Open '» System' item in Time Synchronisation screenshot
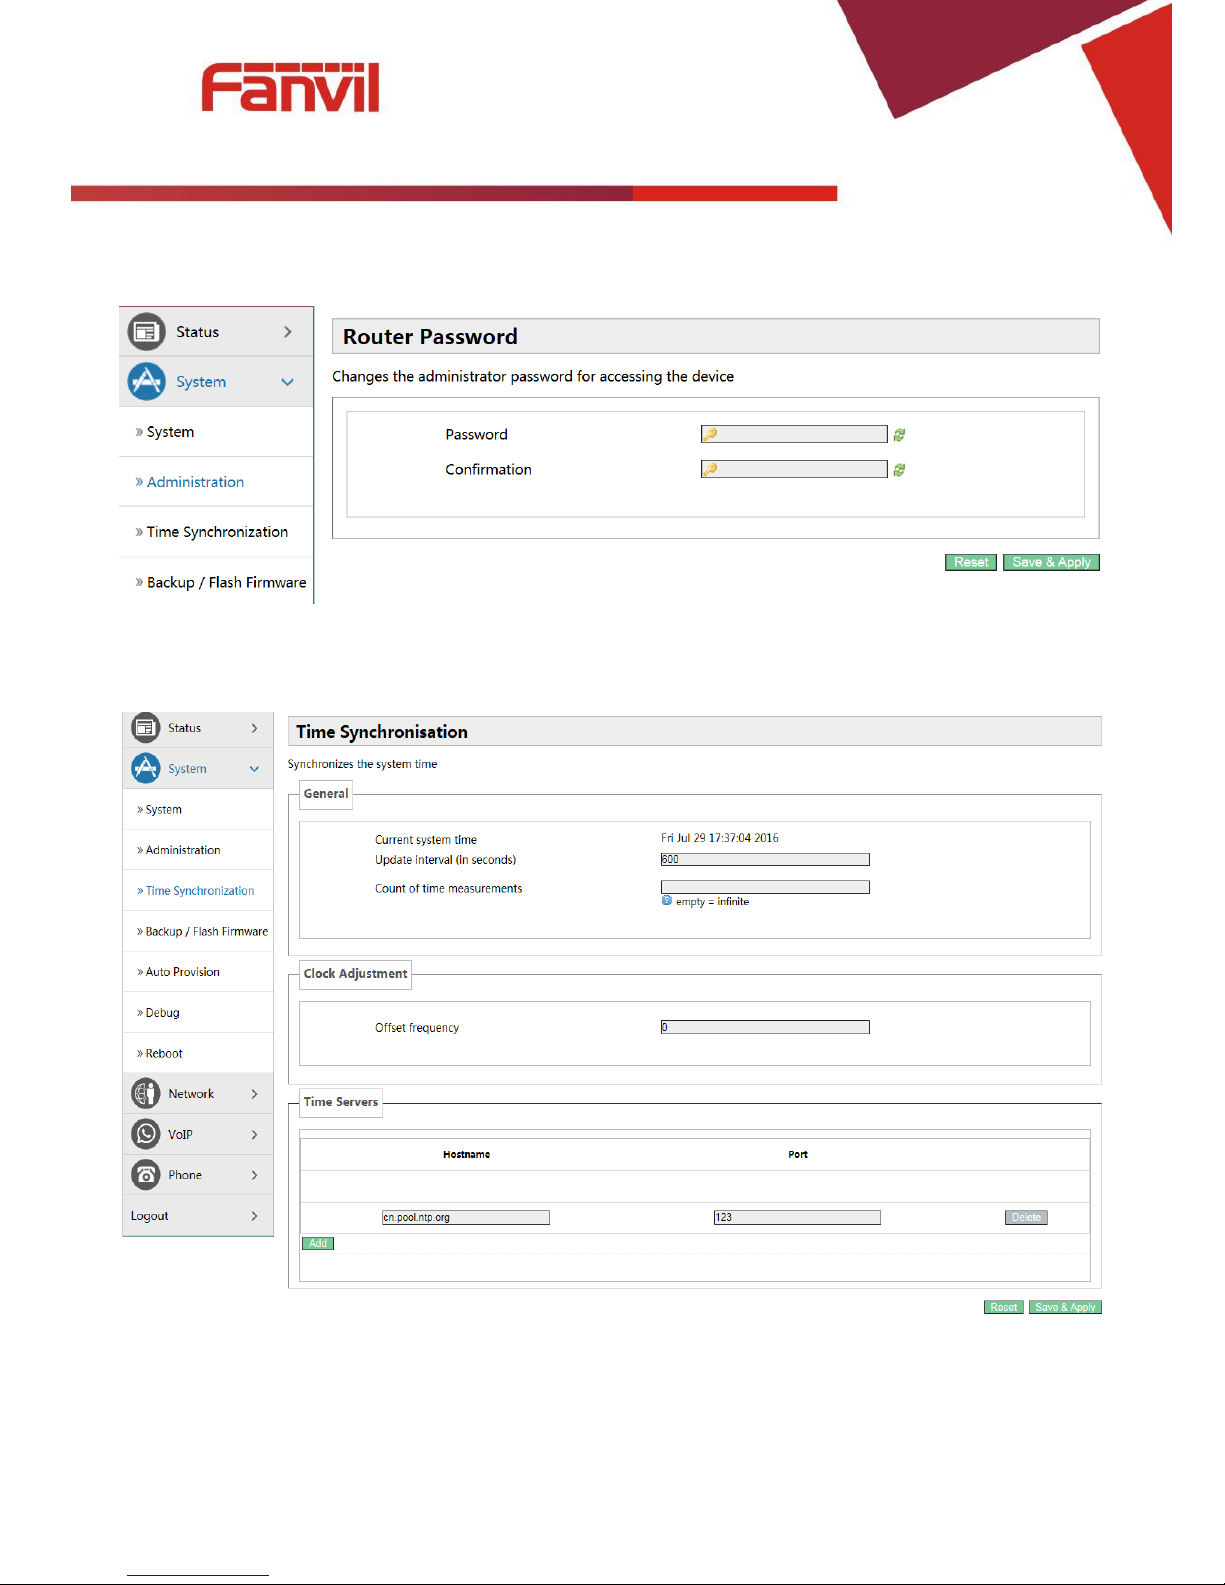This screenshot has height=1585, width=1225. (x=159, y=810)
